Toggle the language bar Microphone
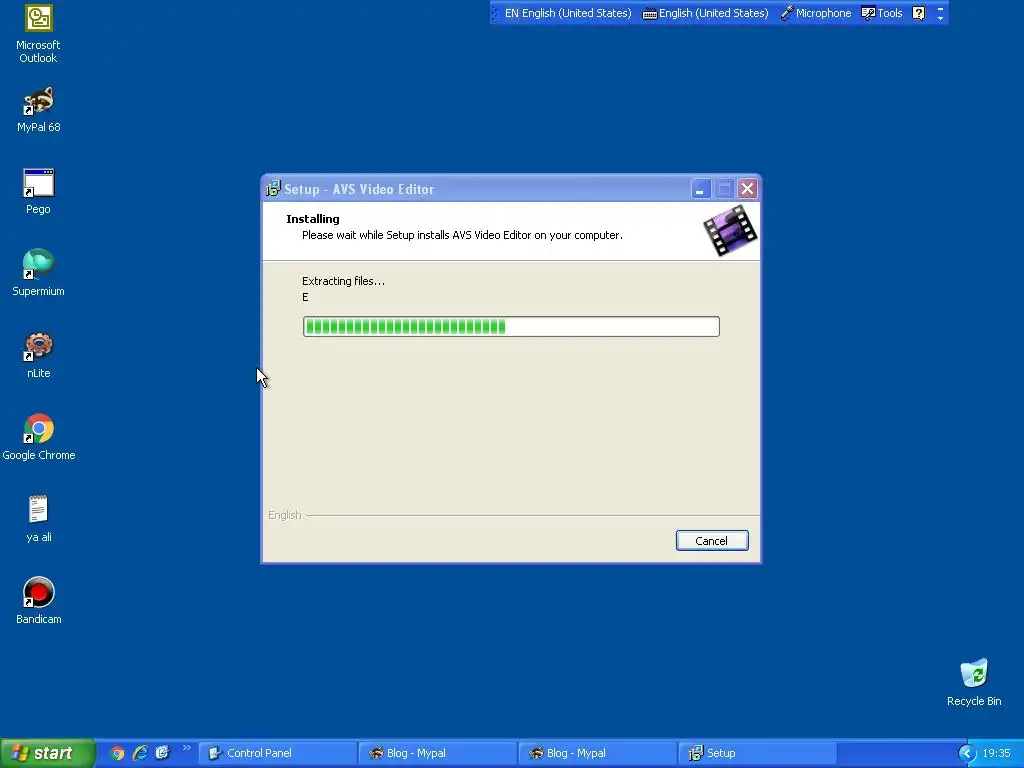Screen dimensions: 1024x768 (816, 13)
